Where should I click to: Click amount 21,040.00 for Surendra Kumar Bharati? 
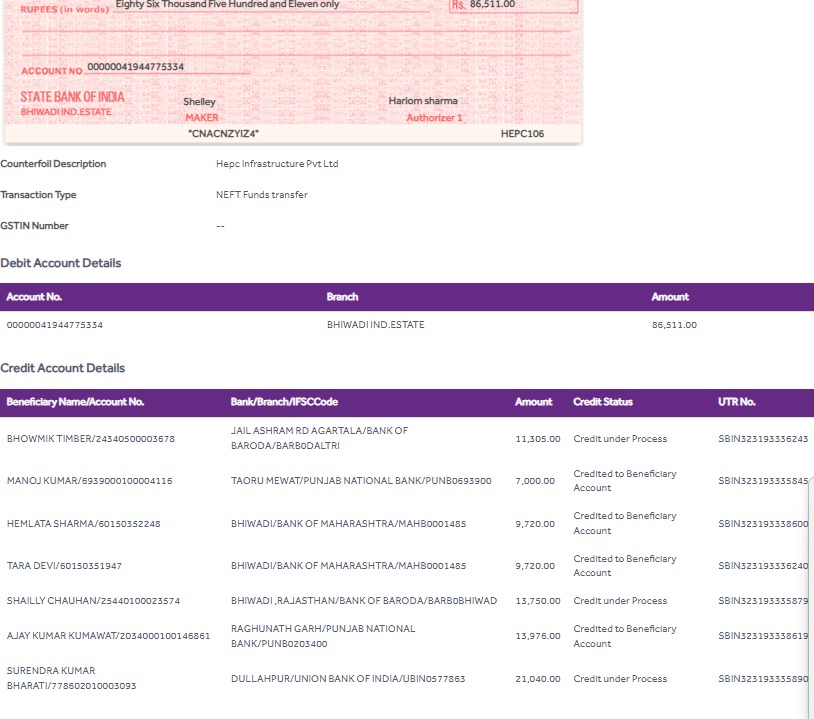point(538,679)
